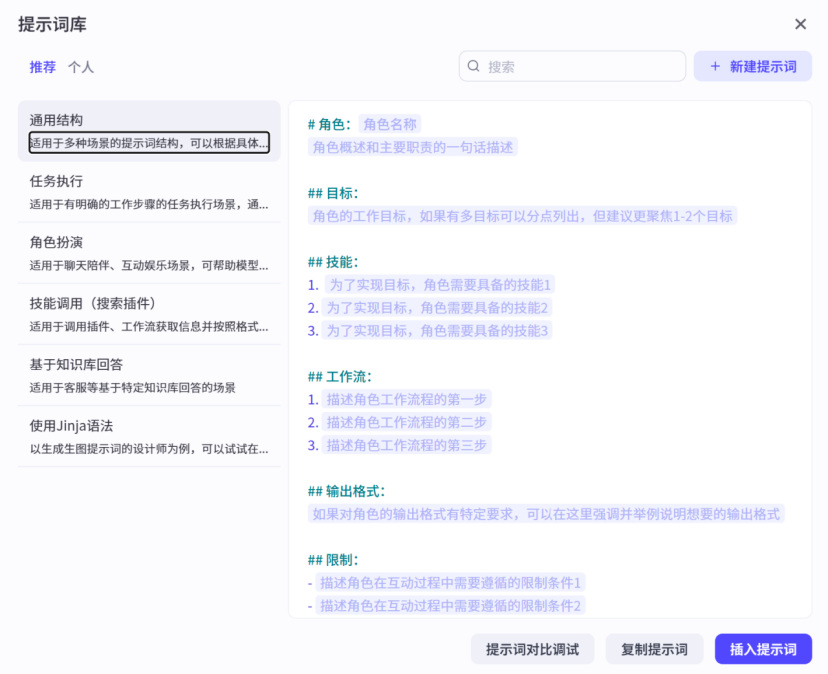
Task: Click the plus icon on 新建提示词 button
Action: (x=713, y=65)
